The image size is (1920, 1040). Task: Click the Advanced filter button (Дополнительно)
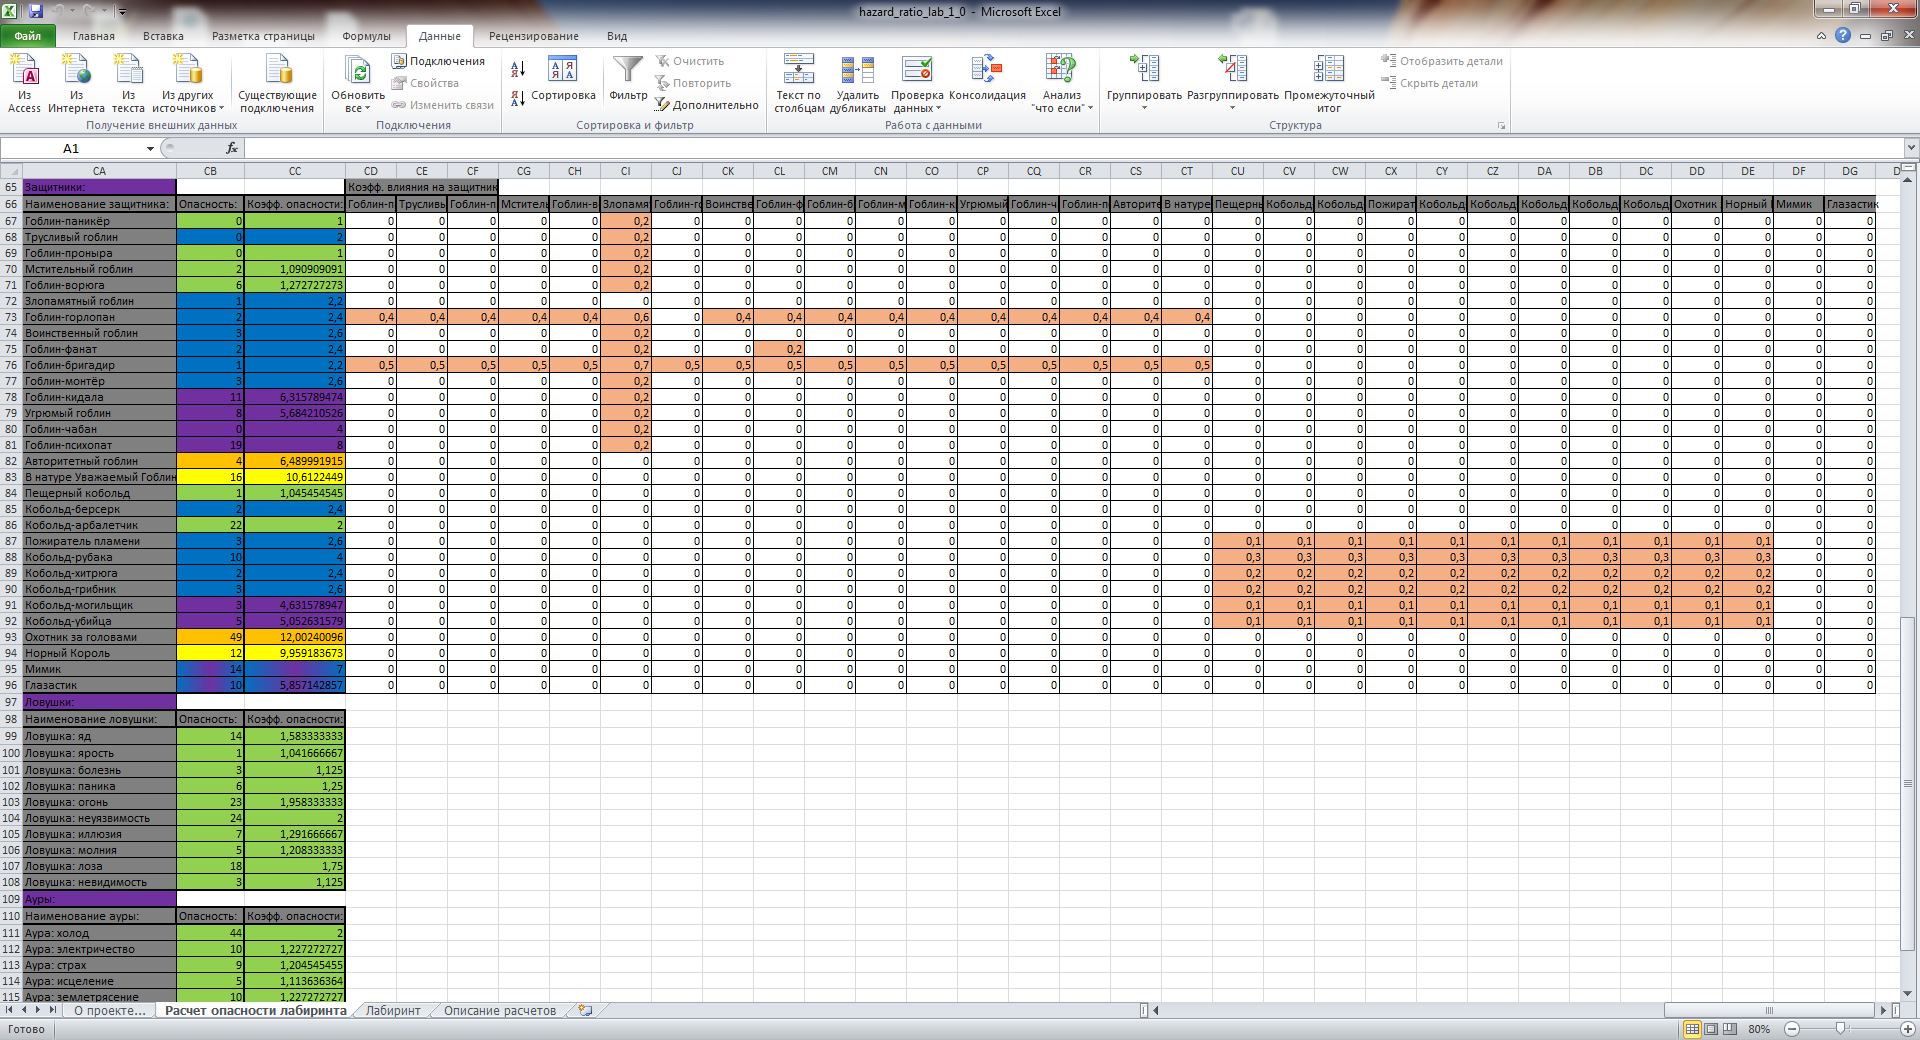706,105
